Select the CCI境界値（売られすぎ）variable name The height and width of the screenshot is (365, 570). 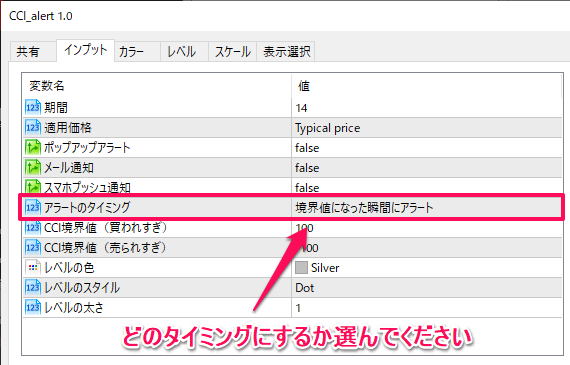point(106,248)
